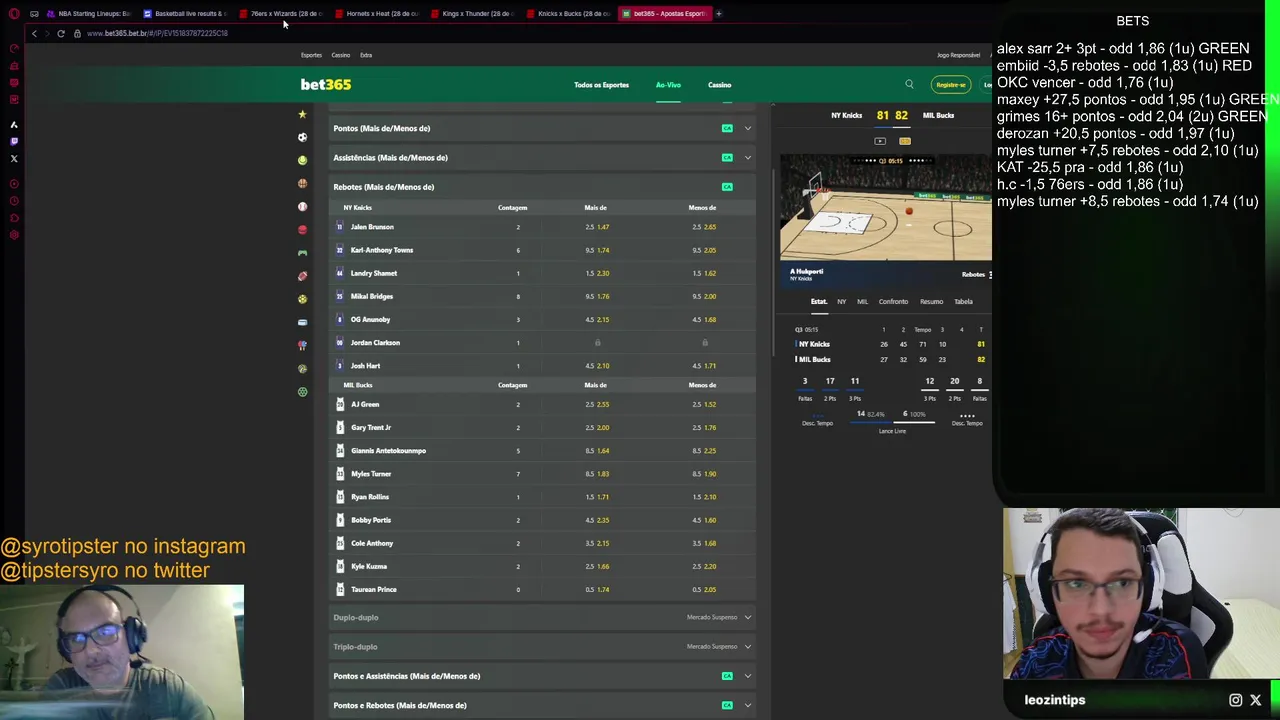The height and width of the screenshot is (720, 1280).
Task: Bet Kyle Kuzma Mais de 2.5 at 1.66
Action: click(597, 566)
